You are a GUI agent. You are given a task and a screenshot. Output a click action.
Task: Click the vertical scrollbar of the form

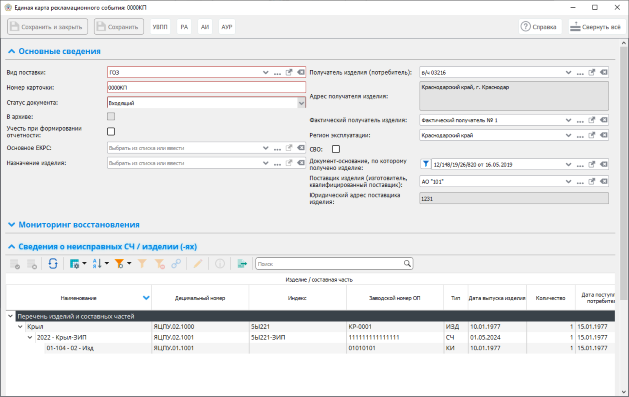click(x=624, y=172)
